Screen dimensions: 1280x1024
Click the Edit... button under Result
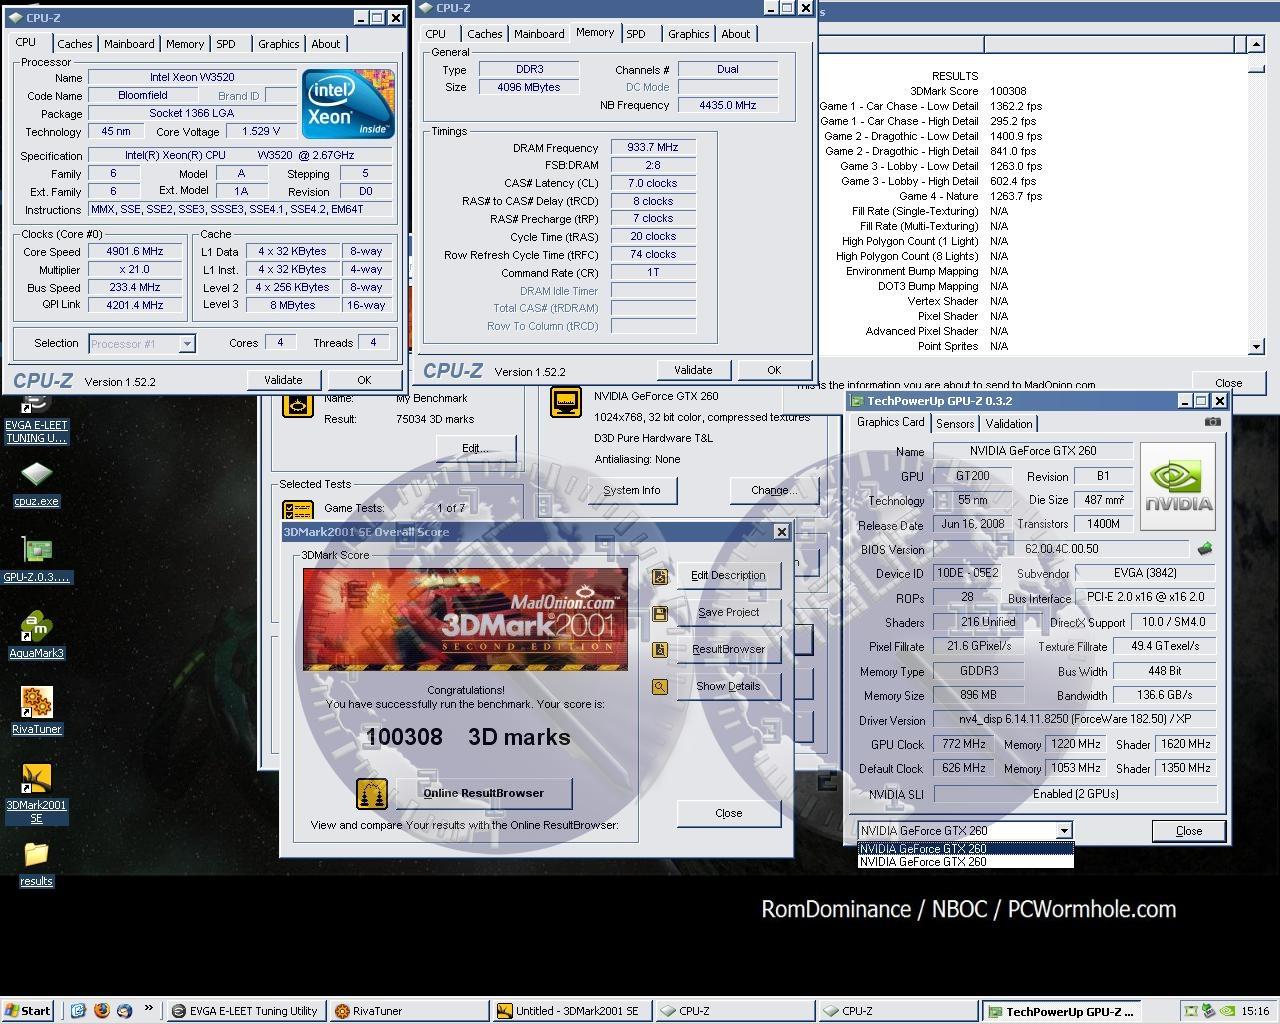click(x=474, y=448)
